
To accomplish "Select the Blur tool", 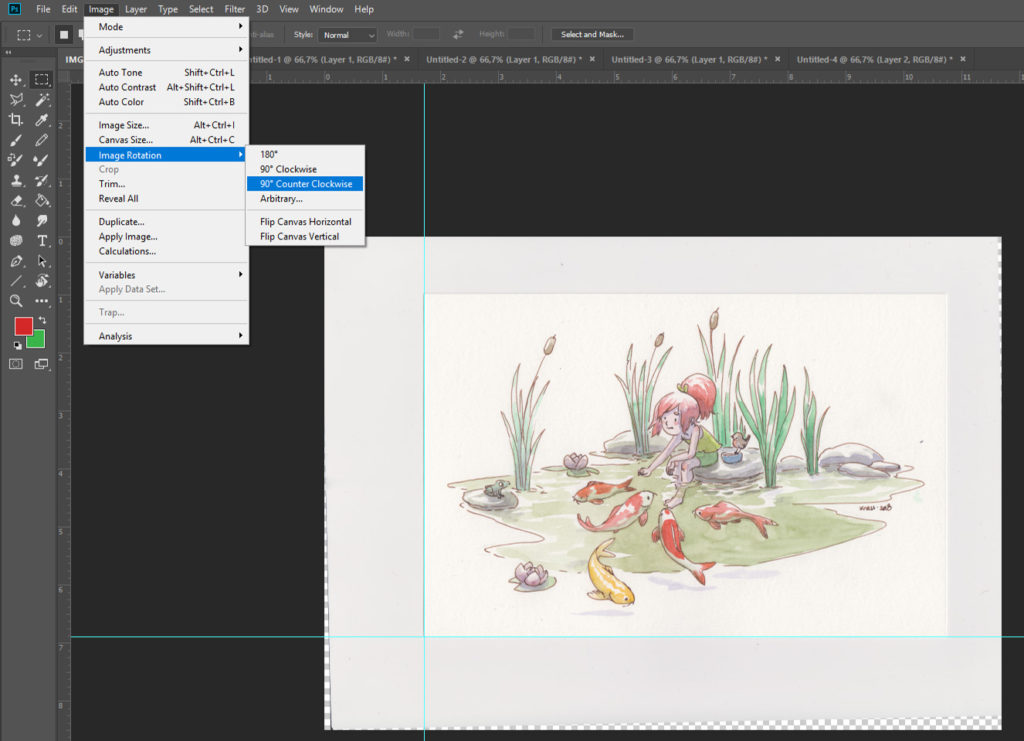I will coord(16,221).
